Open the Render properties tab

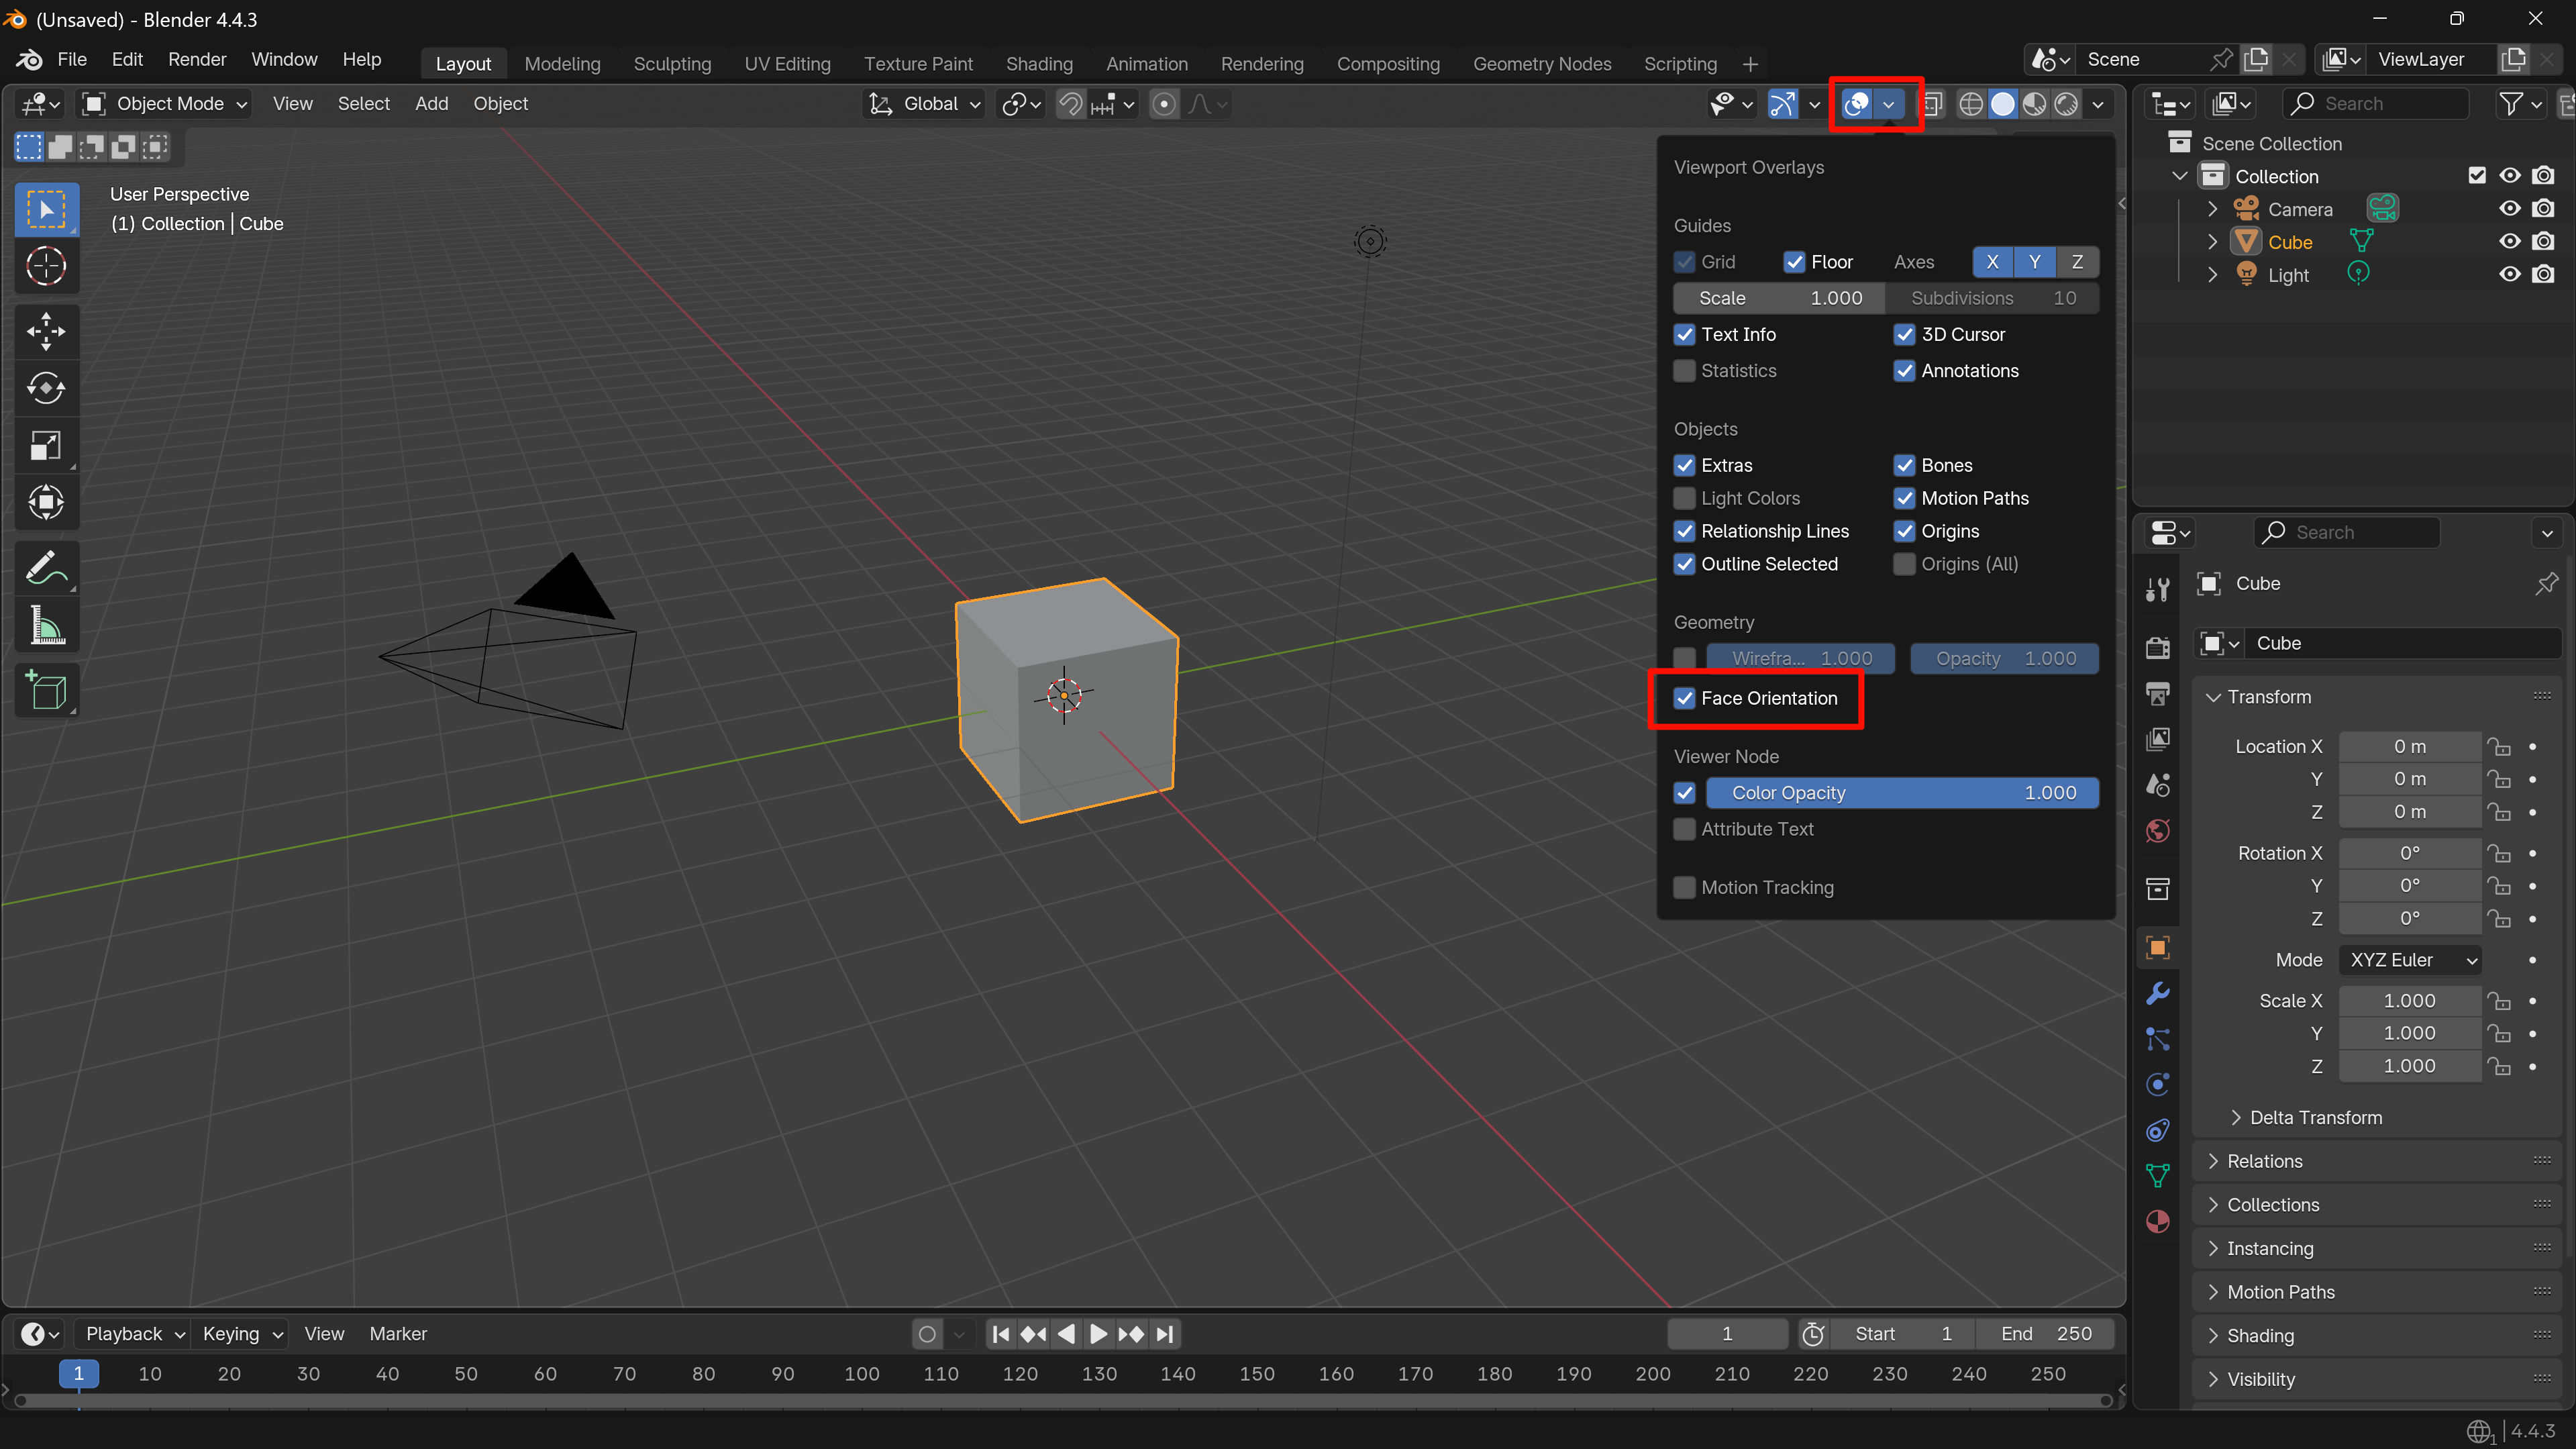click(x=2157, y=648)
